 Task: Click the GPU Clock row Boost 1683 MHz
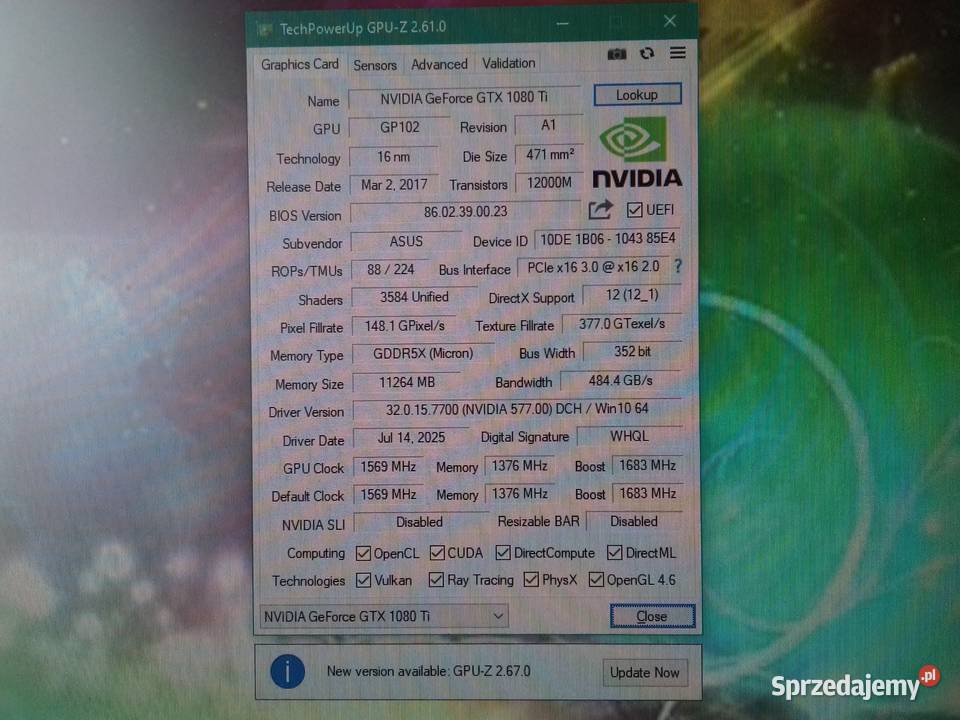click(x=647, y=466)
